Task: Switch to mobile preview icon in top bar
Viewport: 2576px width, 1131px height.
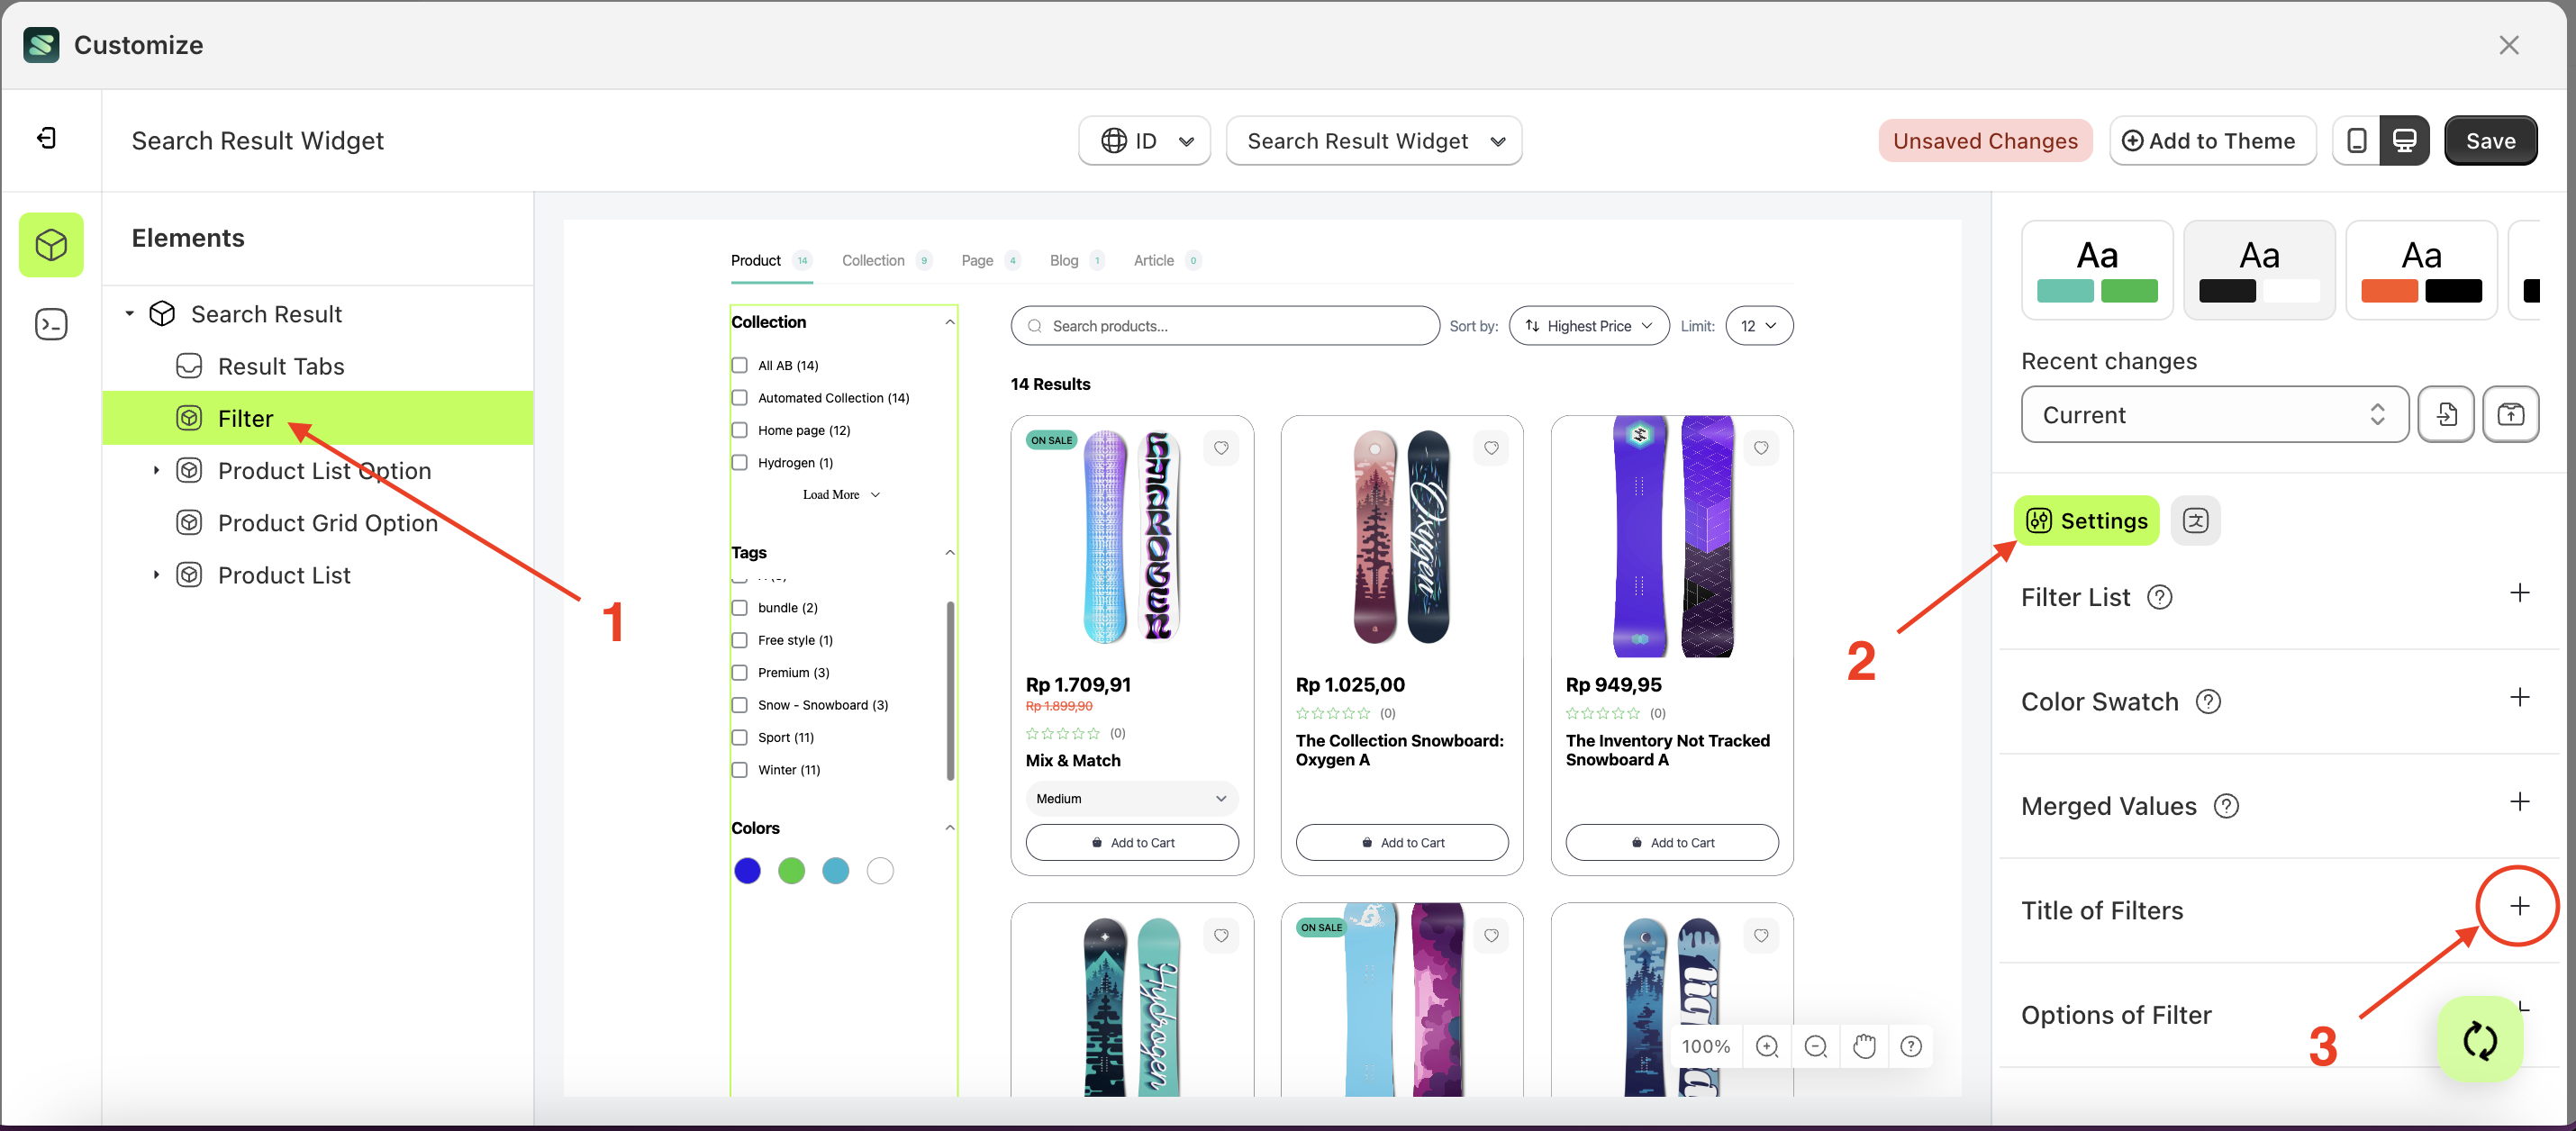Action: 2357,140
